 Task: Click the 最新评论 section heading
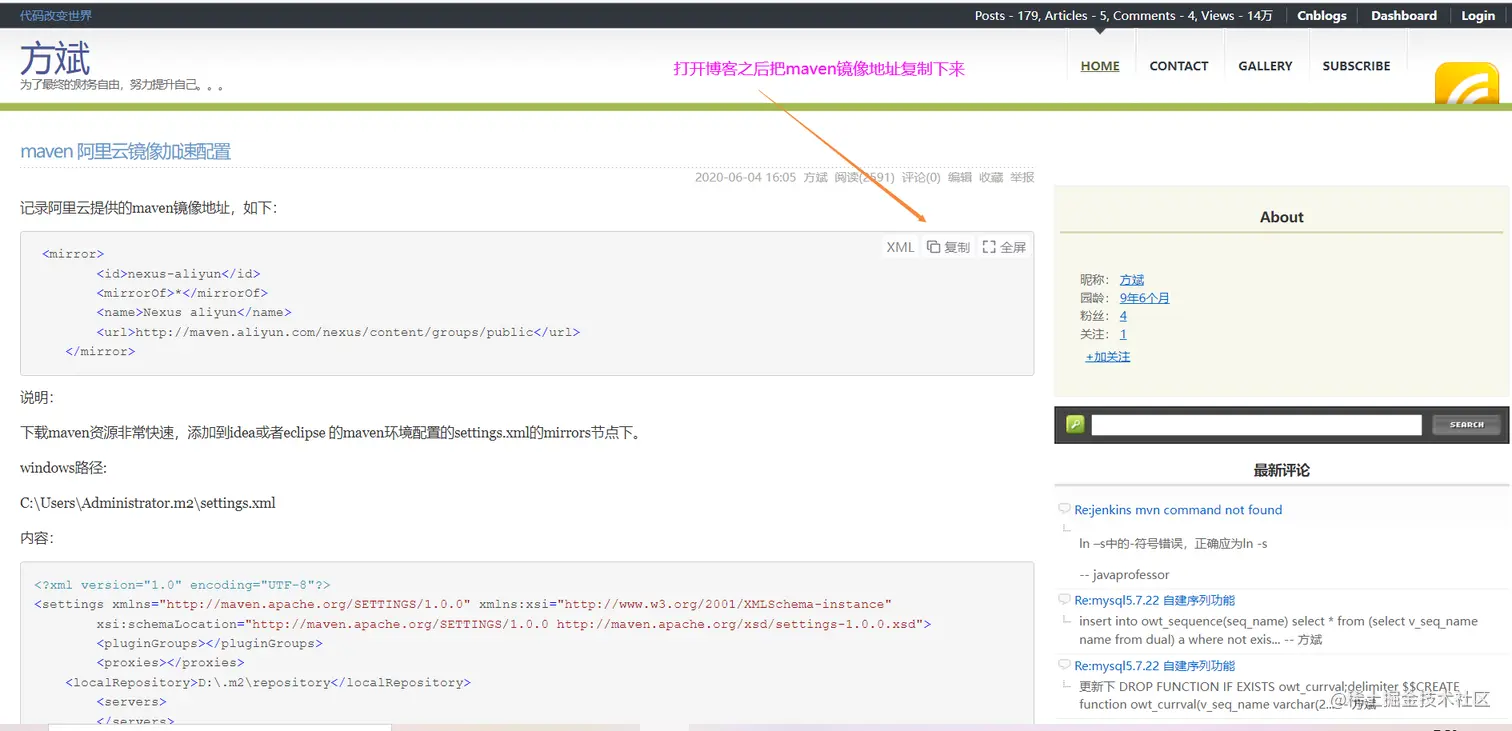1282,470
